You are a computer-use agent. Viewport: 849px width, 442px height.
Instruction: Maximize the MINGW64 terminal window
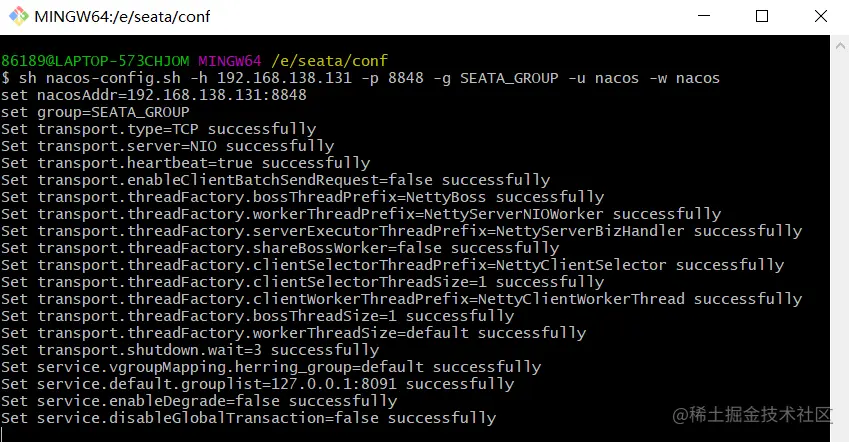click(x=762, y=16)
